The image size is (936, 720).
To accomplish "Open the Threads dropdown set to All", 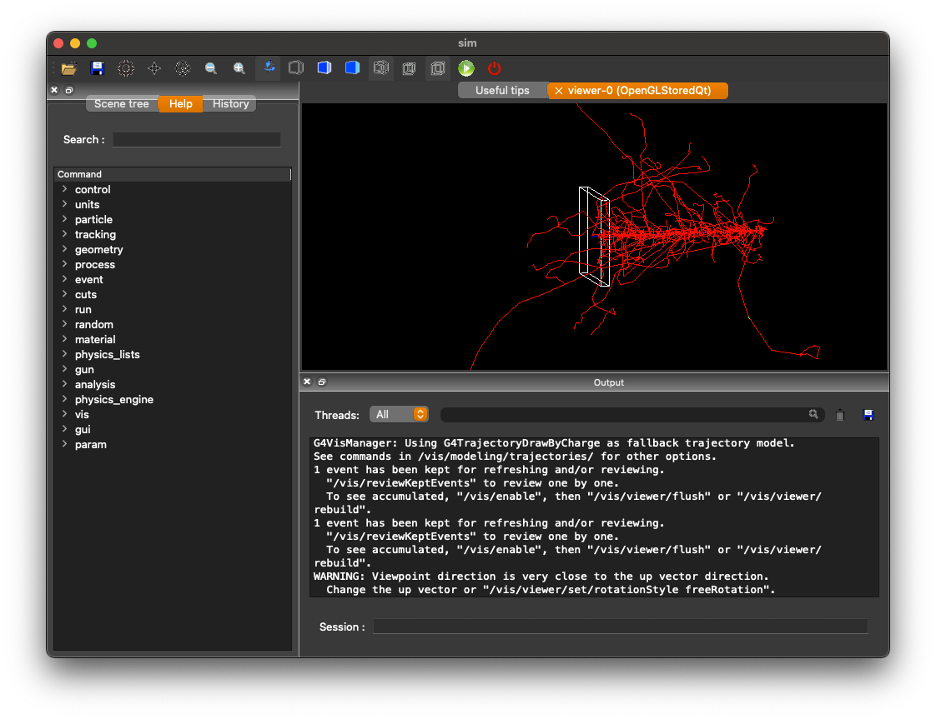I will coord(399,414).
